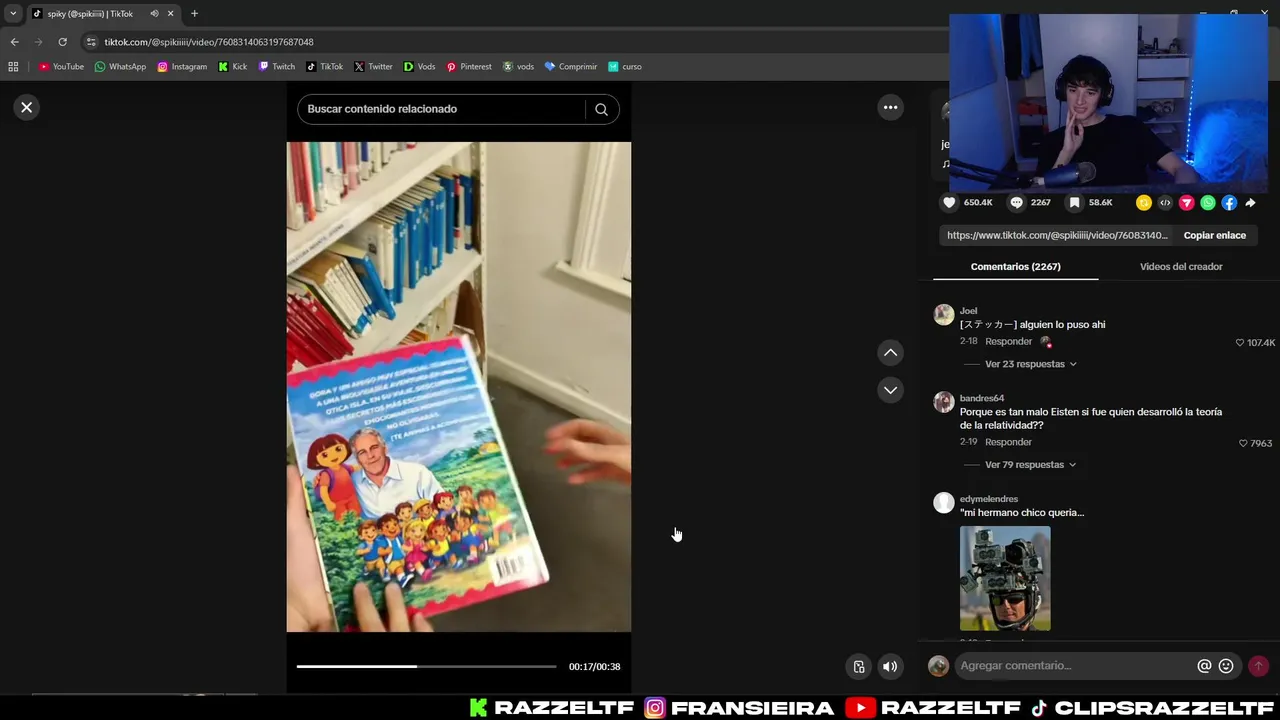
Task: Open bandres64's profile avatar
Action: [x=943, y=402]
